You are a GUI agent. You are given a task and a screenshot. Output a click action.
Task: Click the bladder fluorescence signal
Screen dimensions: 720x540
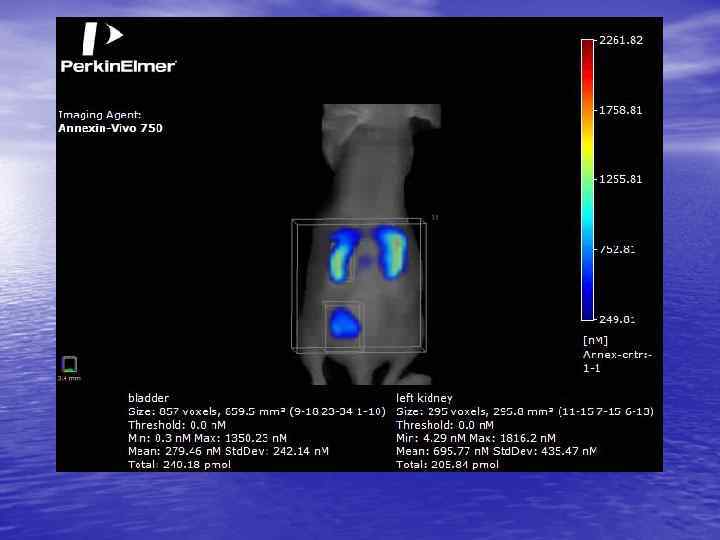[345, 323]
